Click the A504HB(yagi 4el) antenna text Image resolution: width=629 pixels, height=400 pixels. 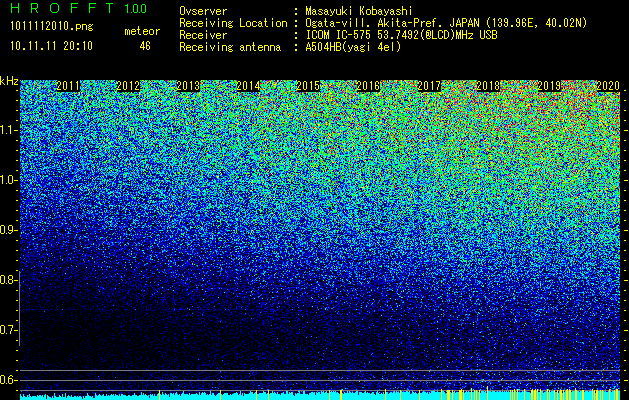coord(353,47)
